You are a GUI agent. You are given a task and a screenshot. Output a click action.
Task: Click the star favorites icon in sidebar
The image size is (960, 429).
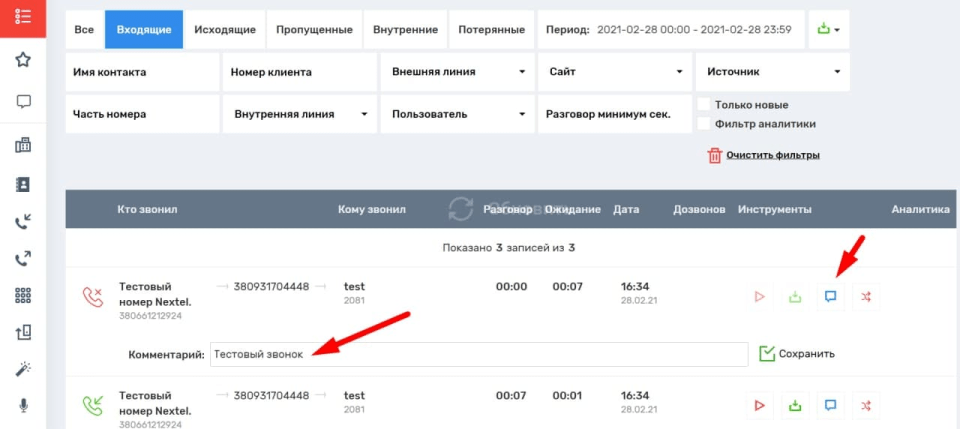[x=22, y=60]
